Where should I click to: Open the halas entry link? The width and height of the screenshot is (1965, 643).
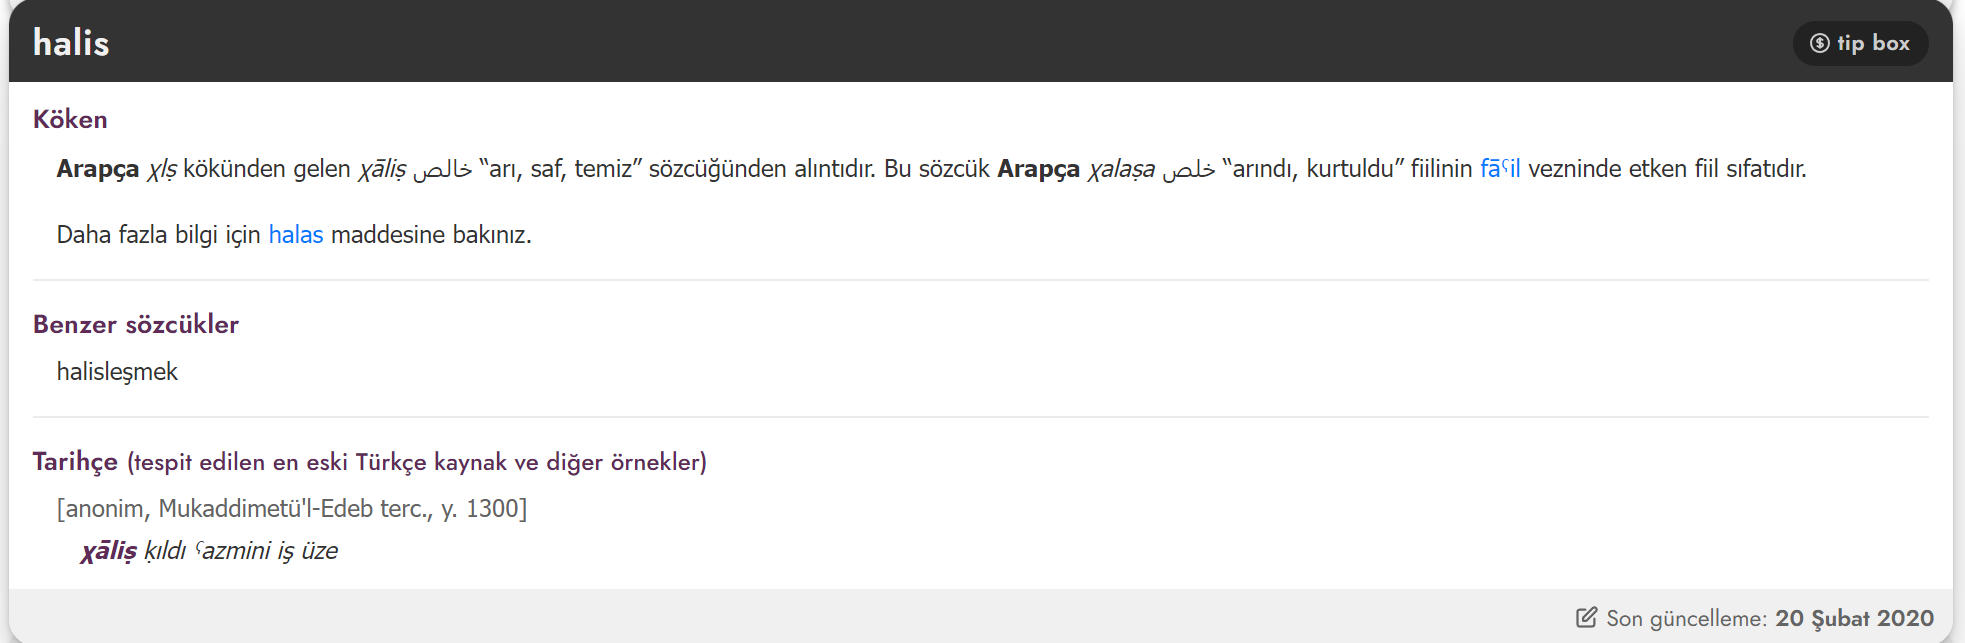pos(296,234)
